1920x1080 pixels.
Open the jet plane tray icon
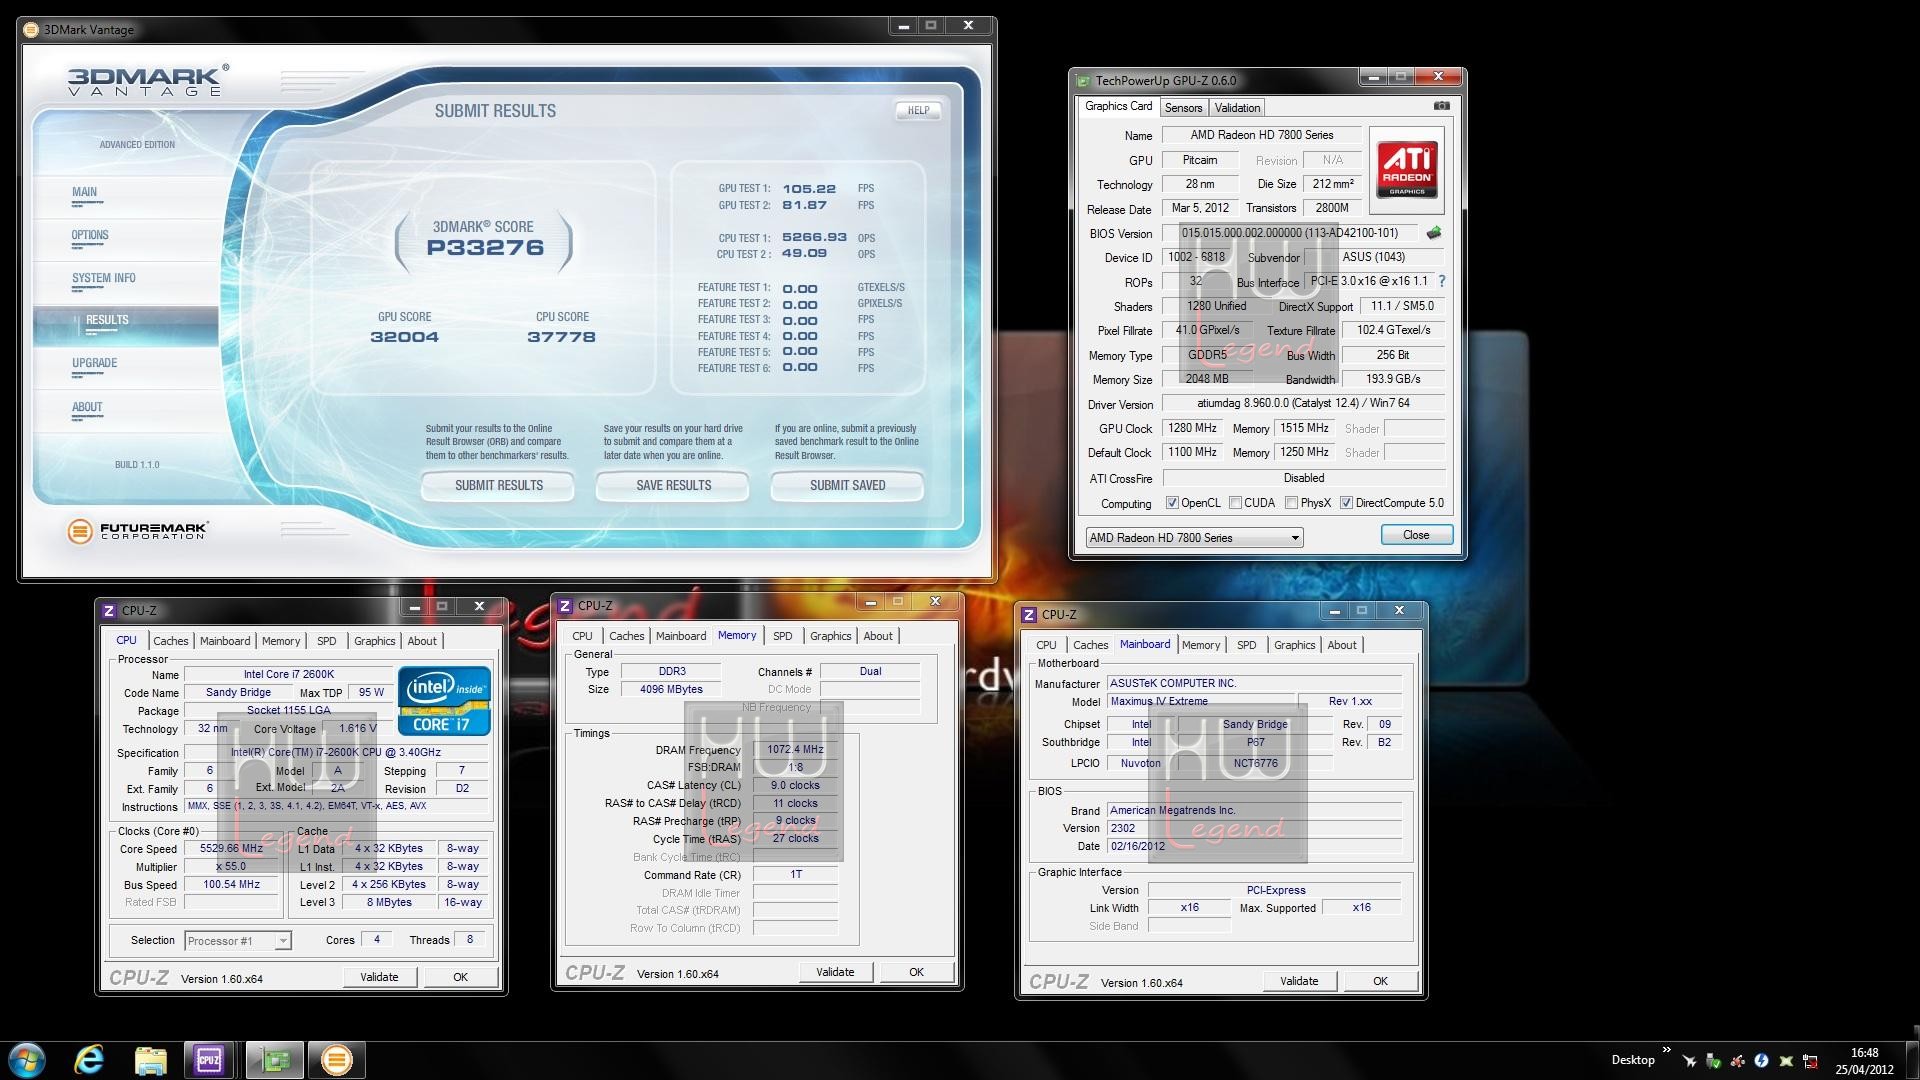click(1690, 1061)
